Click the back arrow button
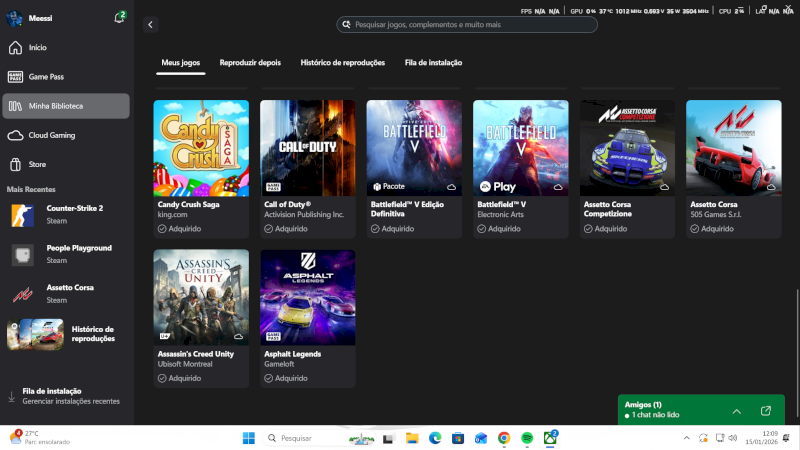The width and height of the screenshot is (800, 450). pos(151,24)
